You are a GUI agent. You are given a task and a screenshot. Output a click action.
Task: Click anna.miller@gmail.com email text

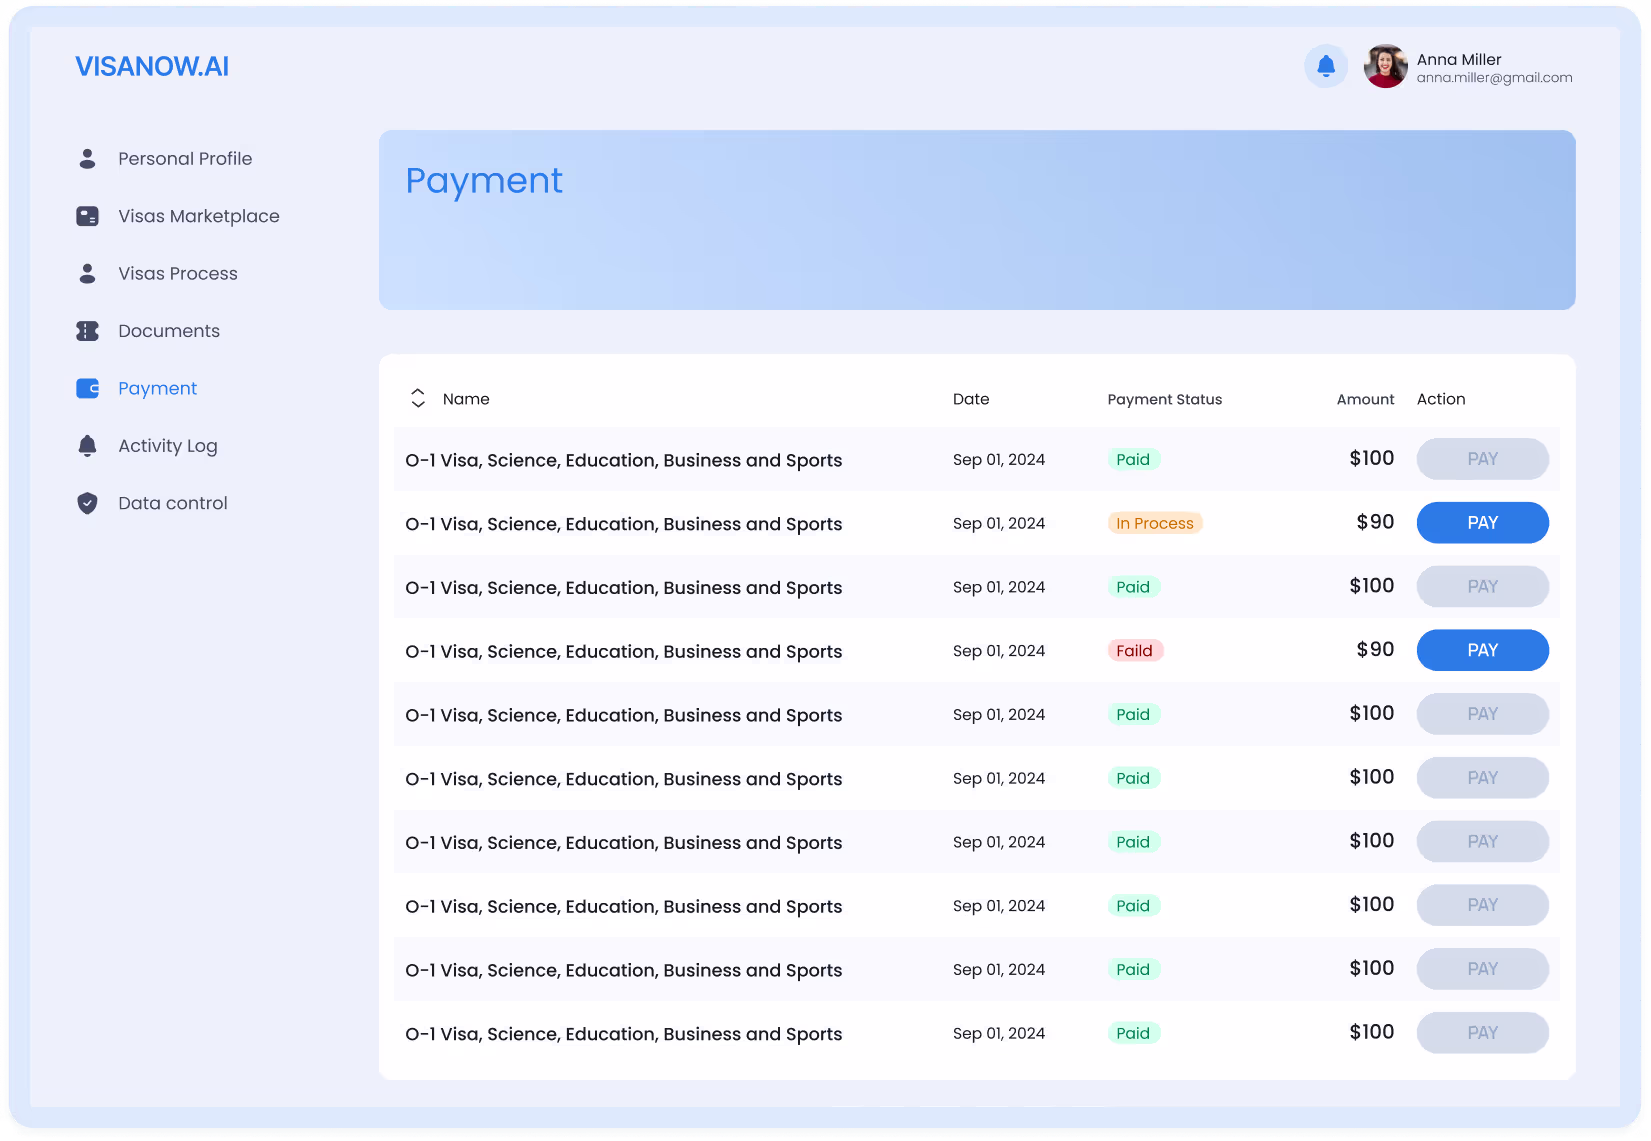(x=1494, y=78)
